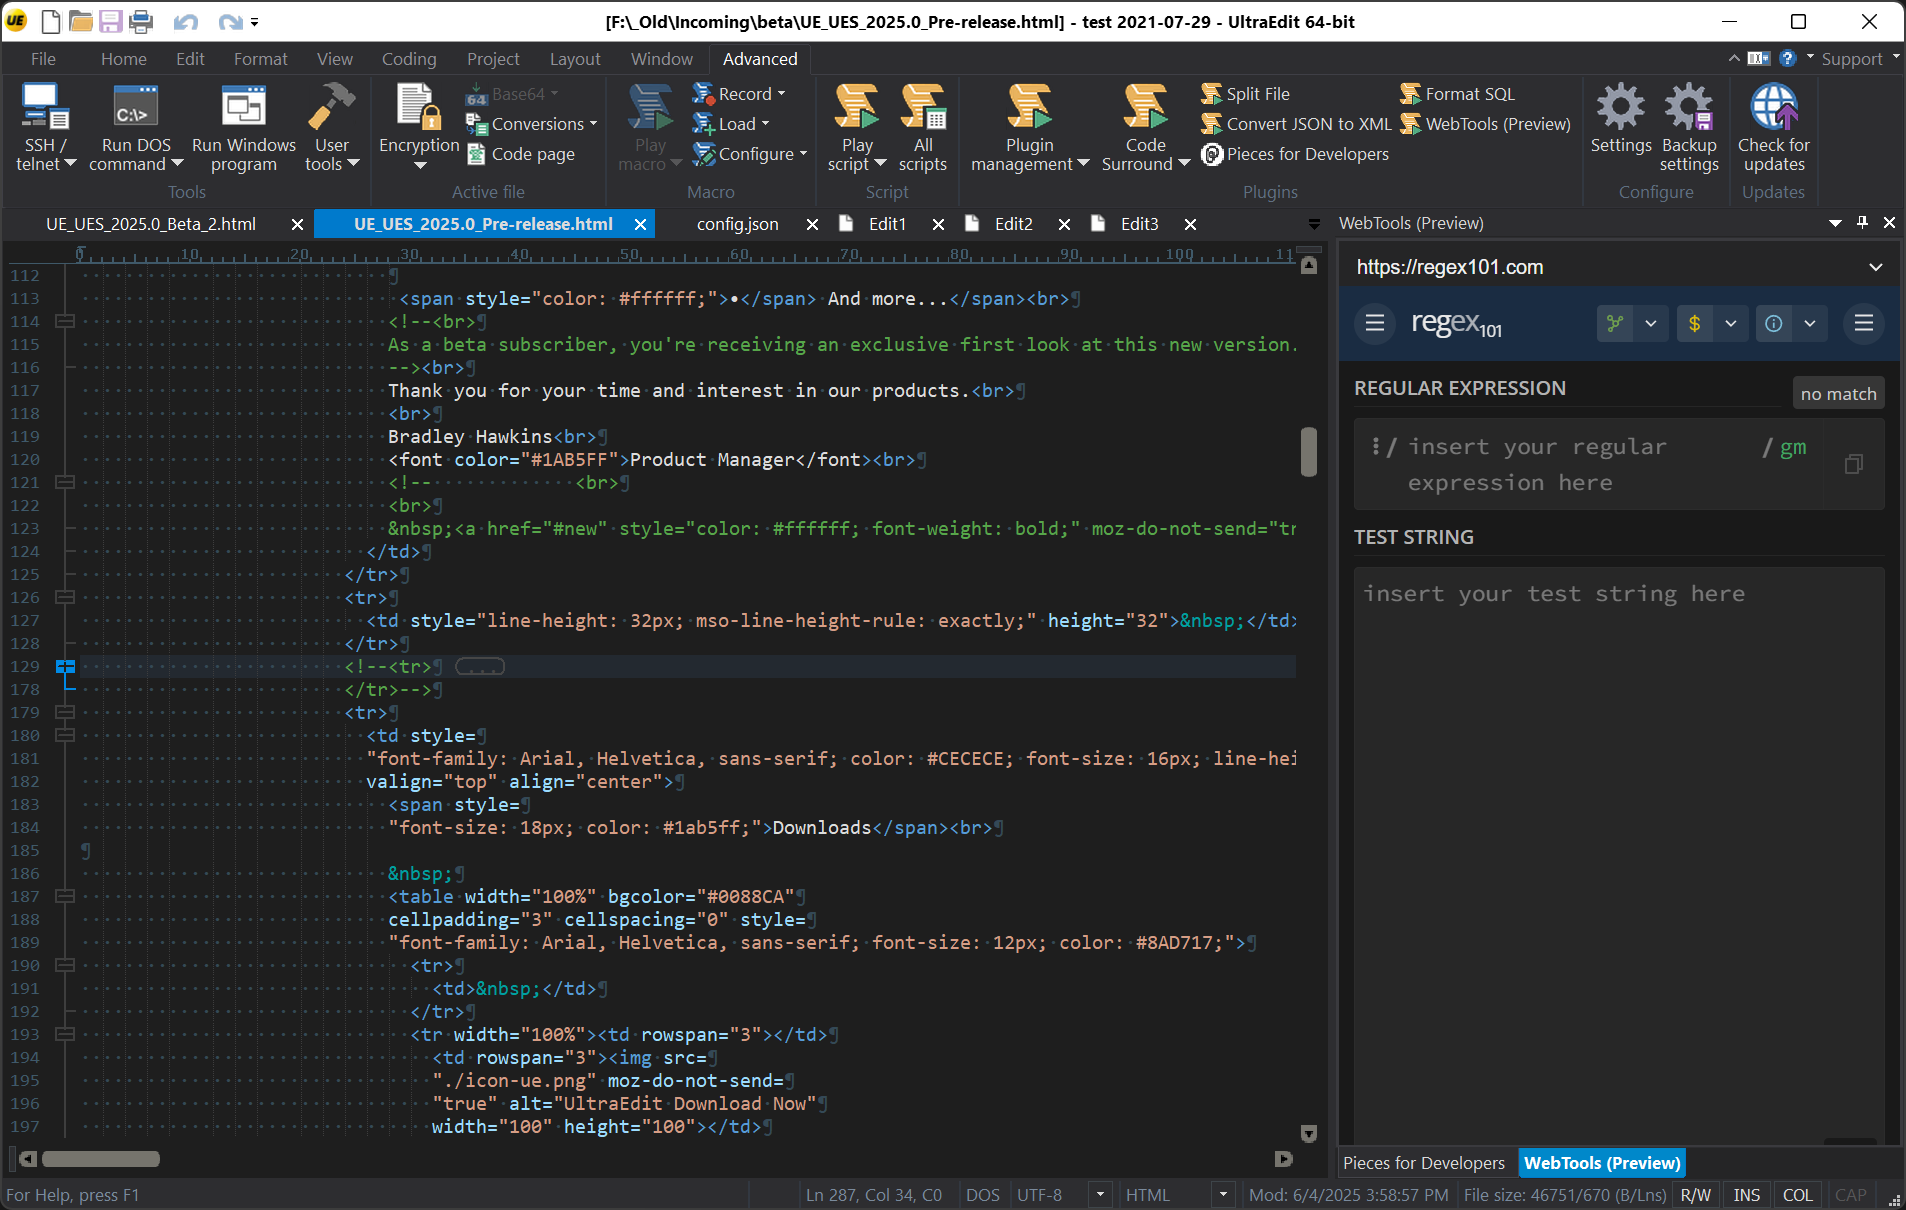Switch to the Coding ribbon tab
This screenshot has width=1906, height=1210.
(x=409, y=59)
